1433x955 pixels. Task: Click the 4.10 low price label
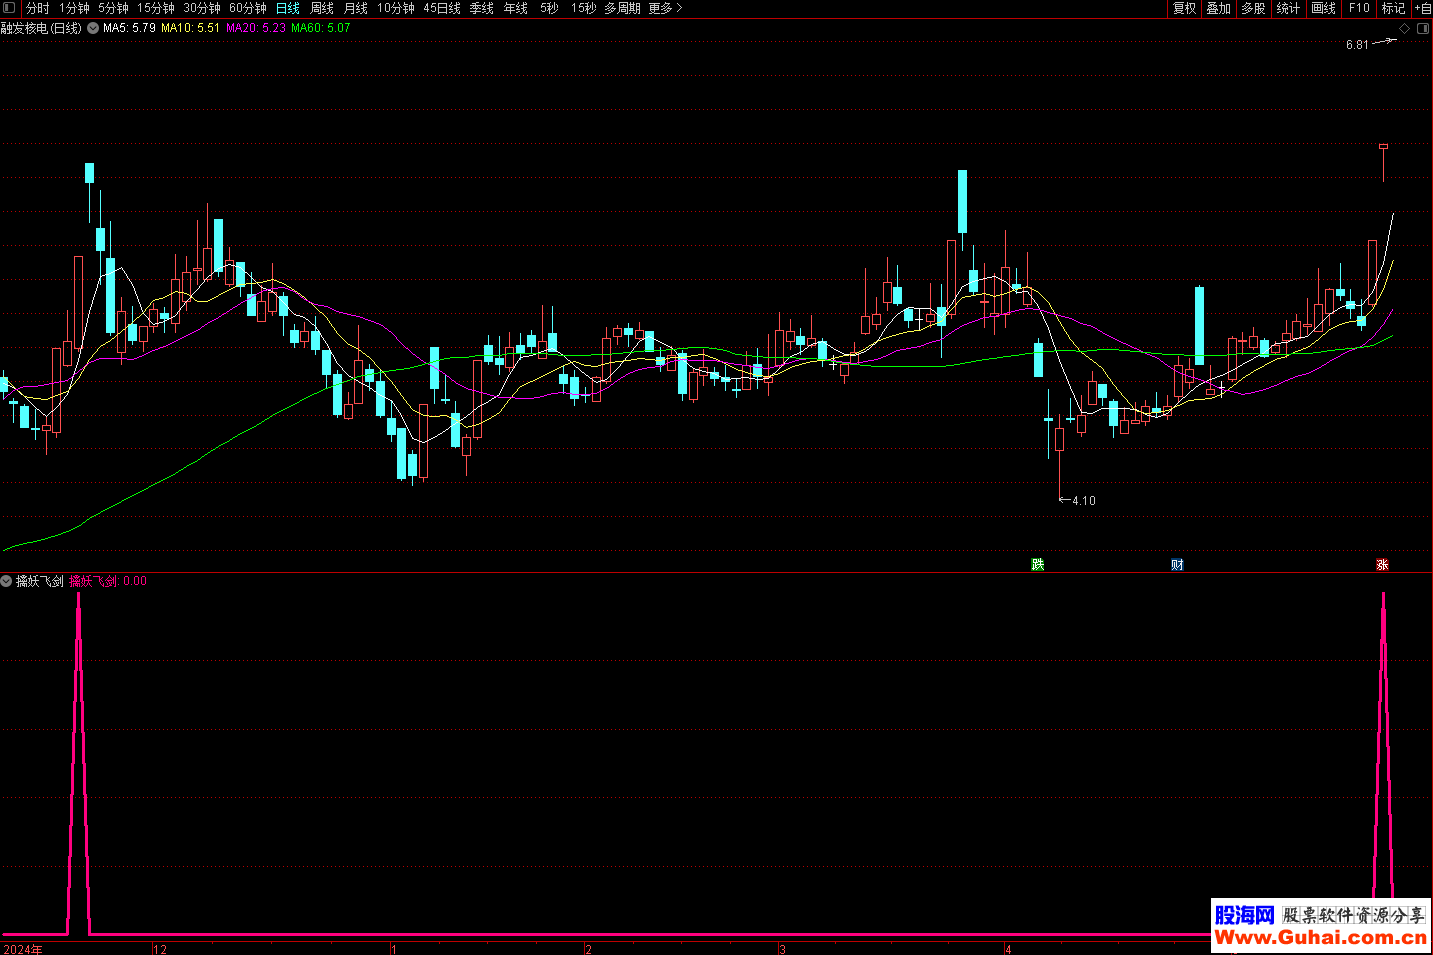[1084, 501]
